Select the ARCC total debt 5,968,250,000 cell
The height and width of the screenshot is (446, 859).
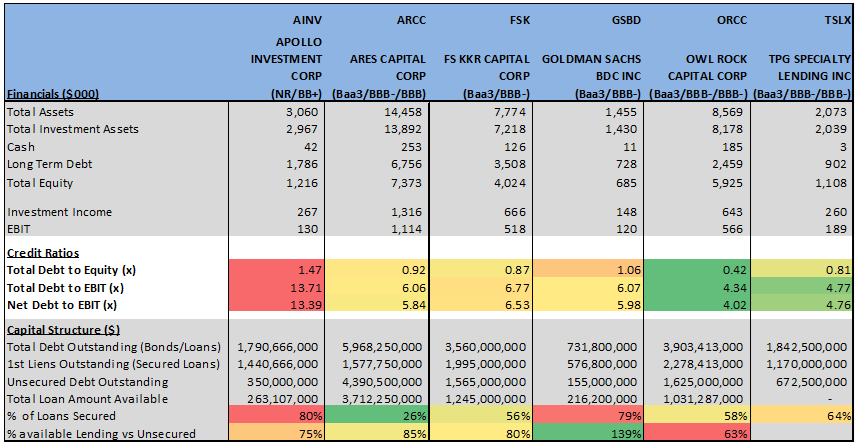point(382,347)
